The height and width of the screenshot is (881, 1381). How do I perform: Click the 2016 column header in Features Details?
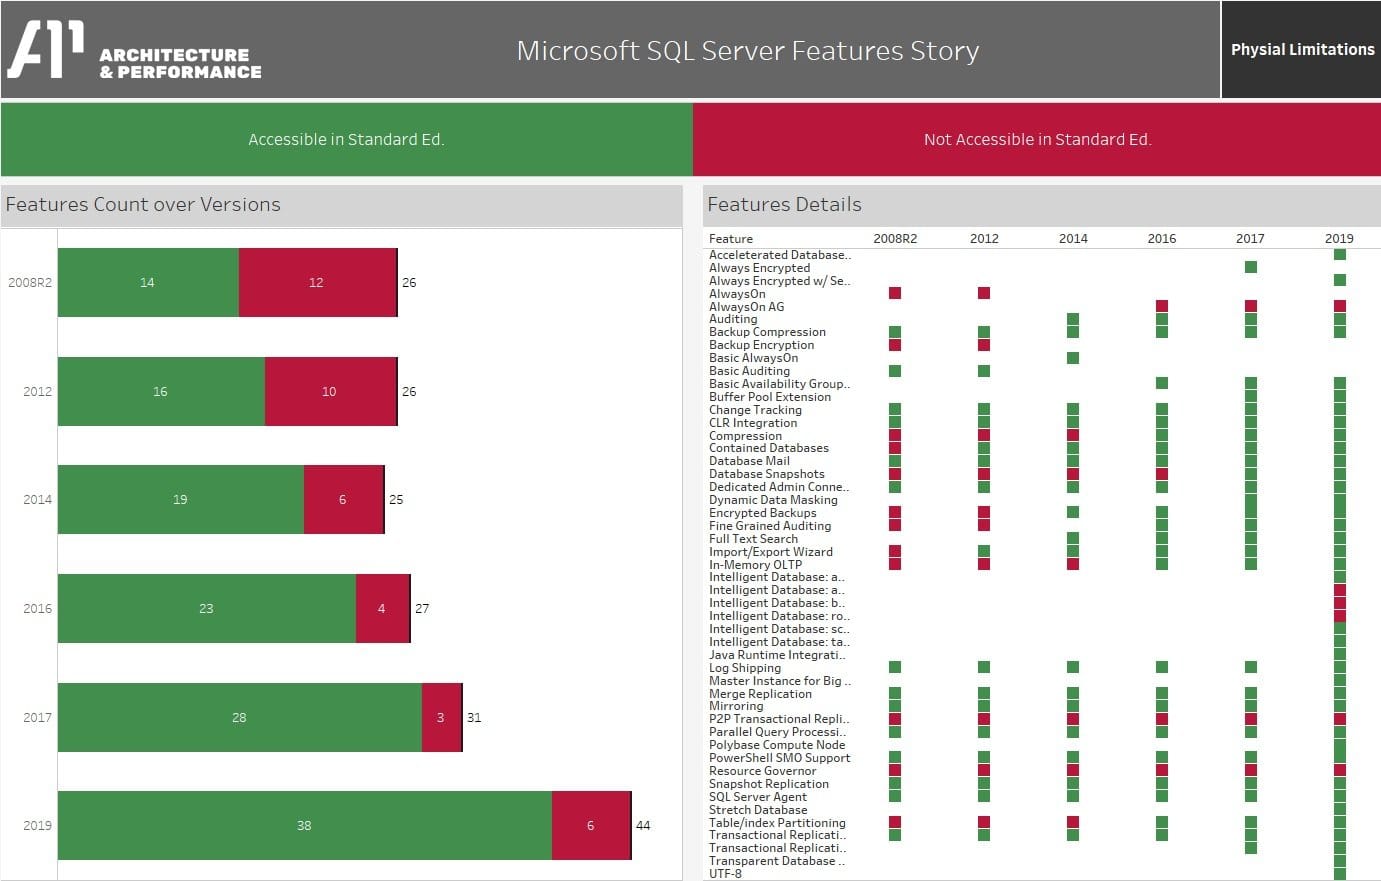(1162, 239)
